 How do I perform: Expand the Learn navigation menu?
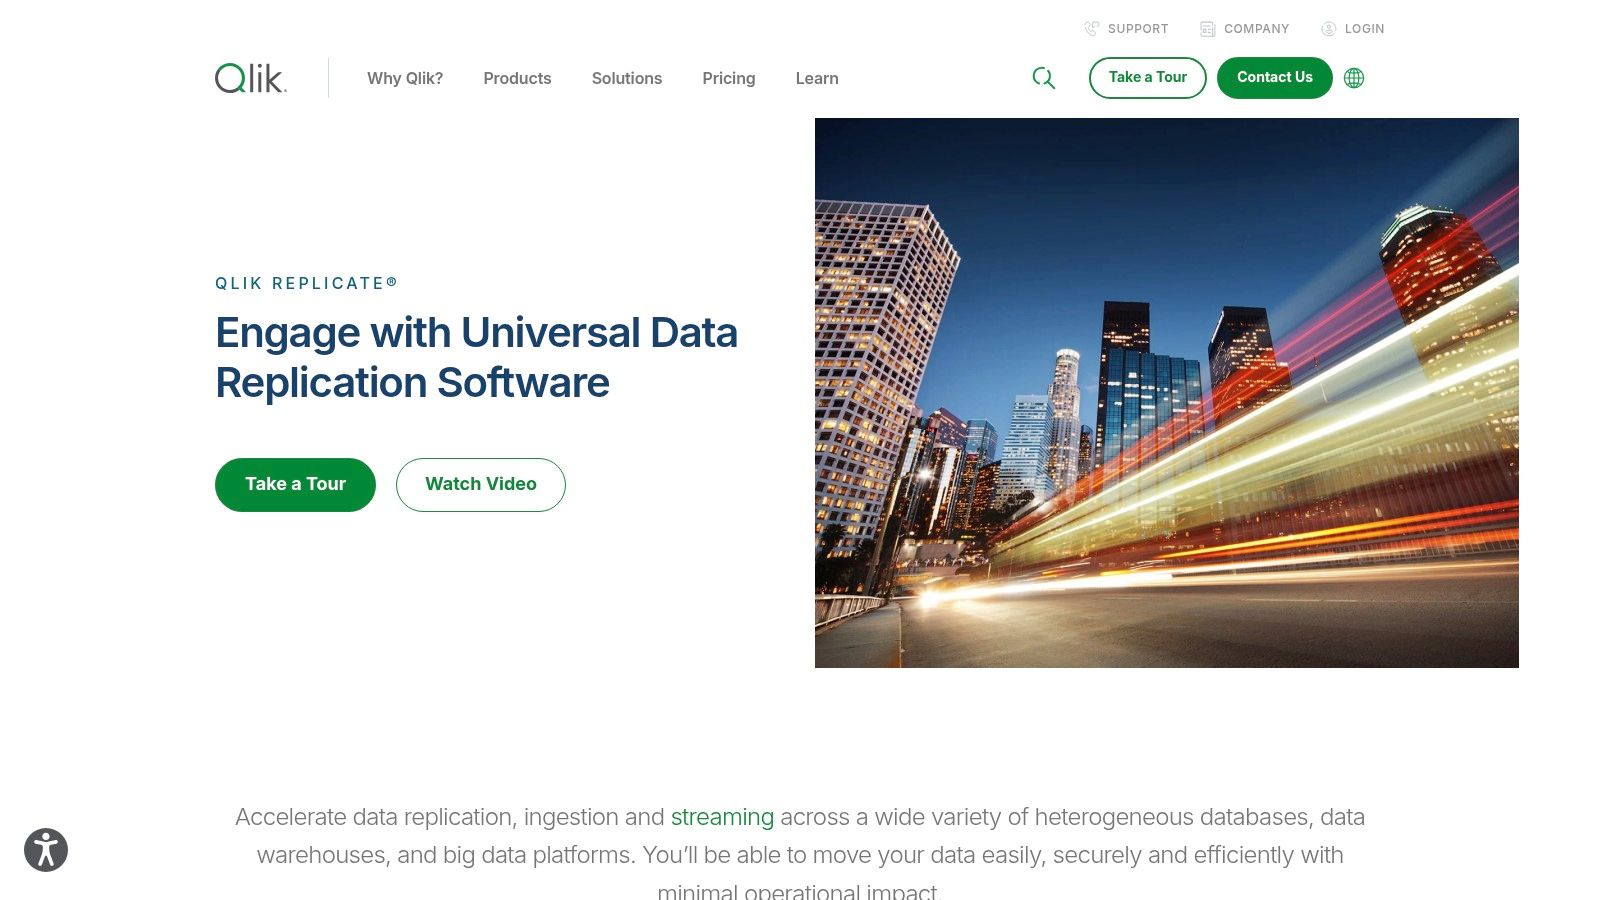pyautogui.click(x=816, y=78)
